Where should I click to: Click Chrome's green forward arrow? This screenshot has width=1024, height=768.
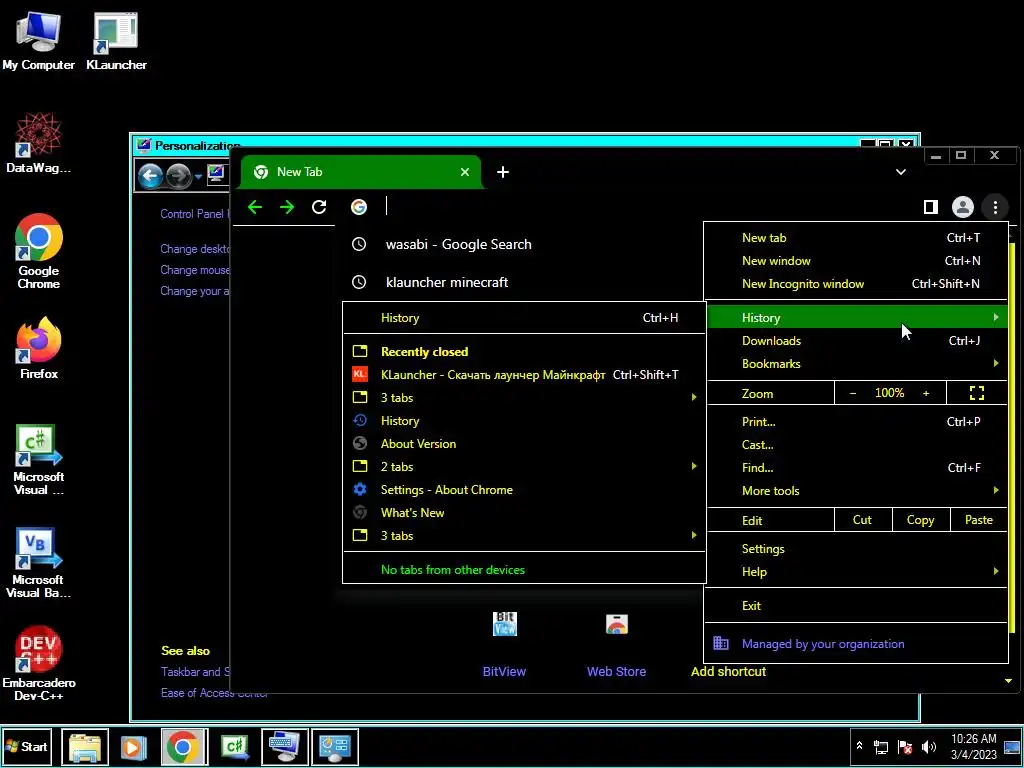click(x=287, y=207)
